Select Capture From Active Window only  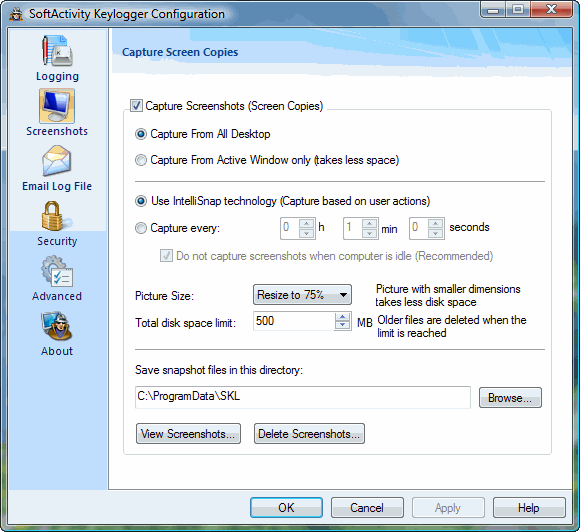tap(141, 160)
